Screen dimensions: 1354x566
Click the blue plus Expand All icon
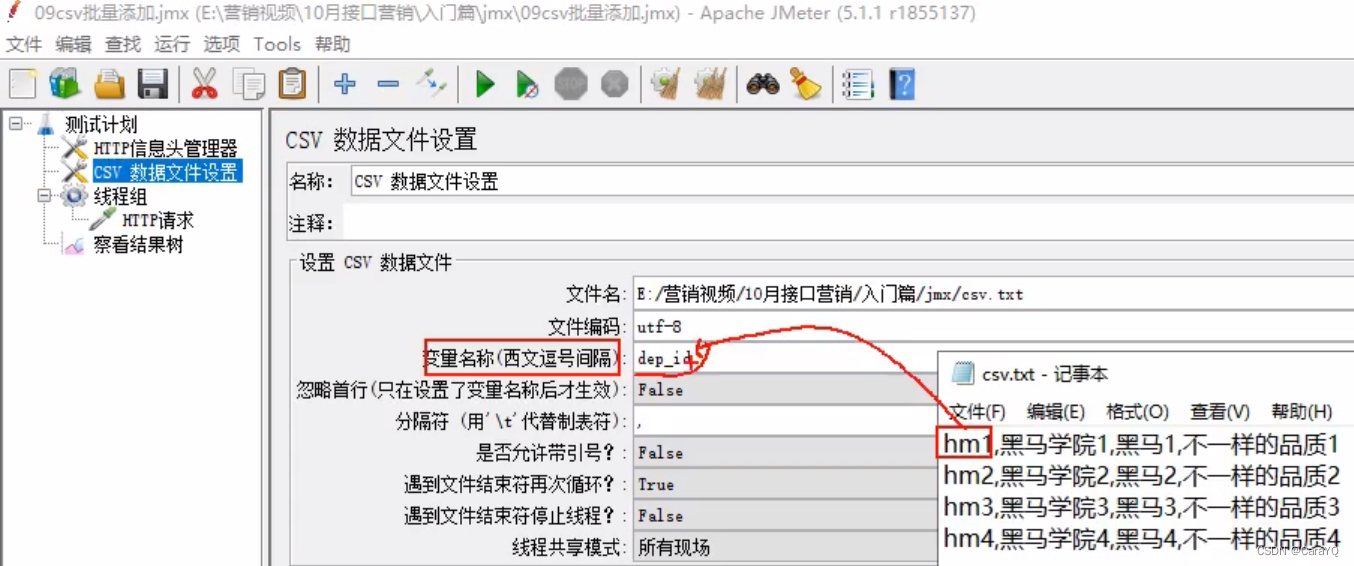click(345, 84)
